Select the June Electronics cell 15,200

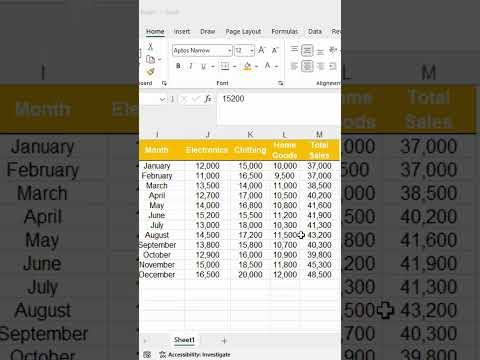[207, 215]
